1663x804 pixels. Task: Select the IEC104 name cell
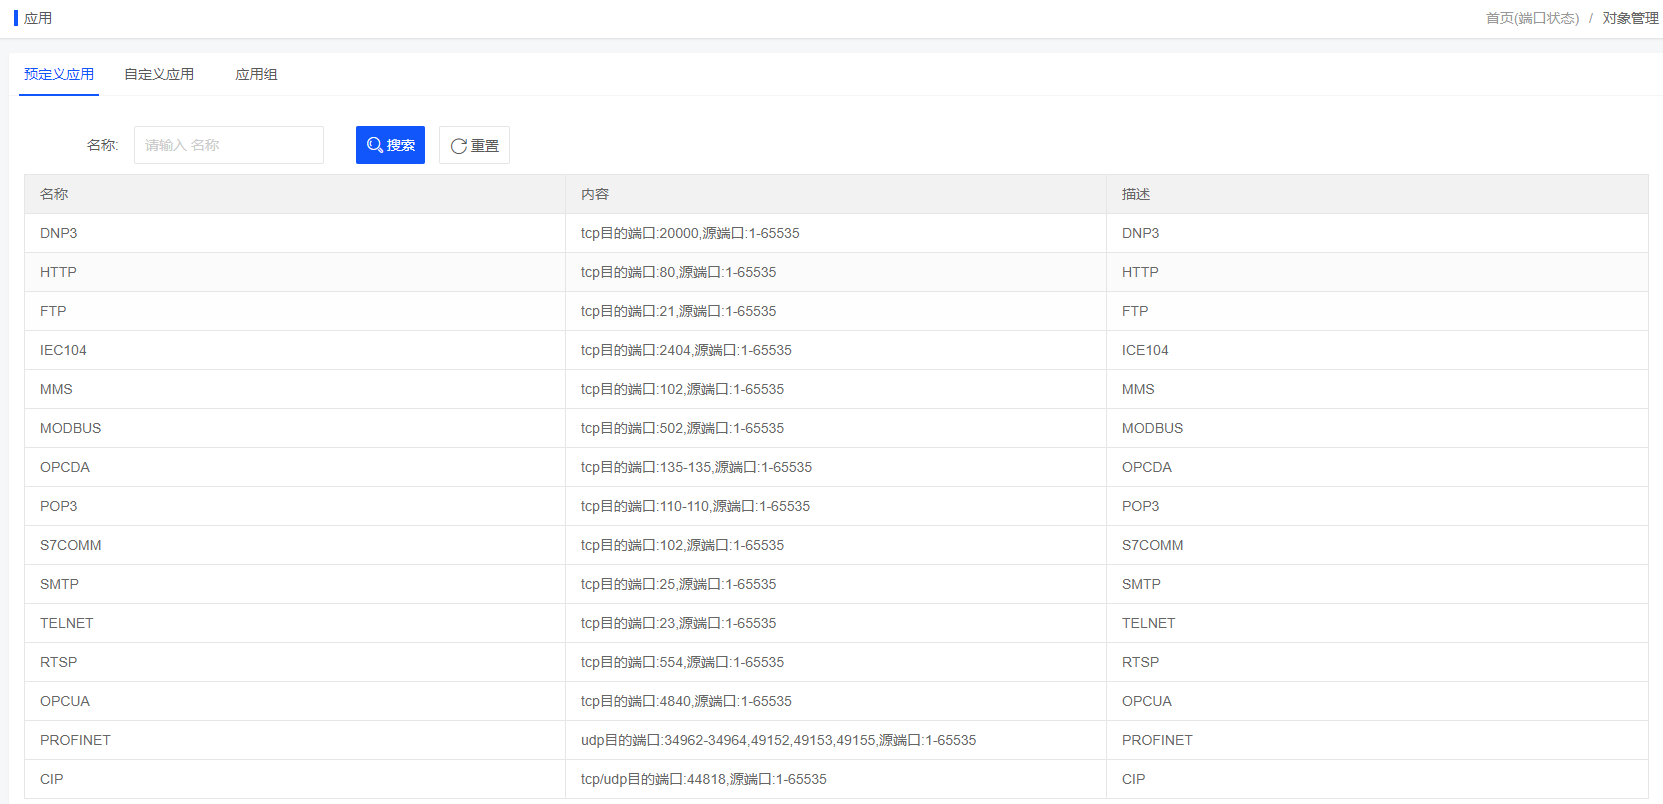pyautogui.click(x=295, y=350)
